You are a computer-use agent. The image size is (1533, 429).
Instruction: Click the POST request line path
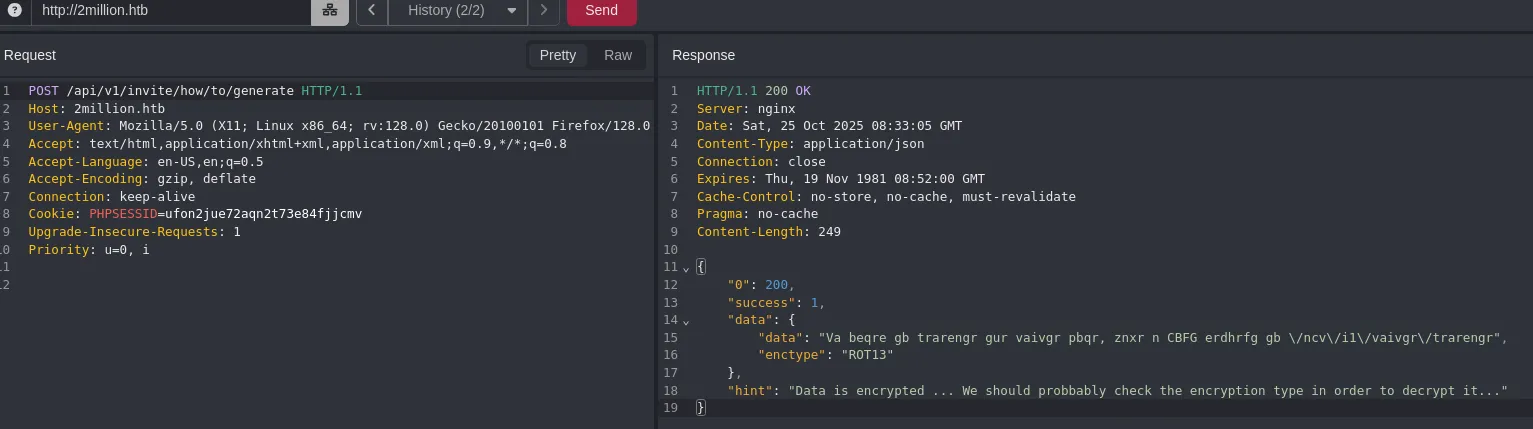(180, 90)
